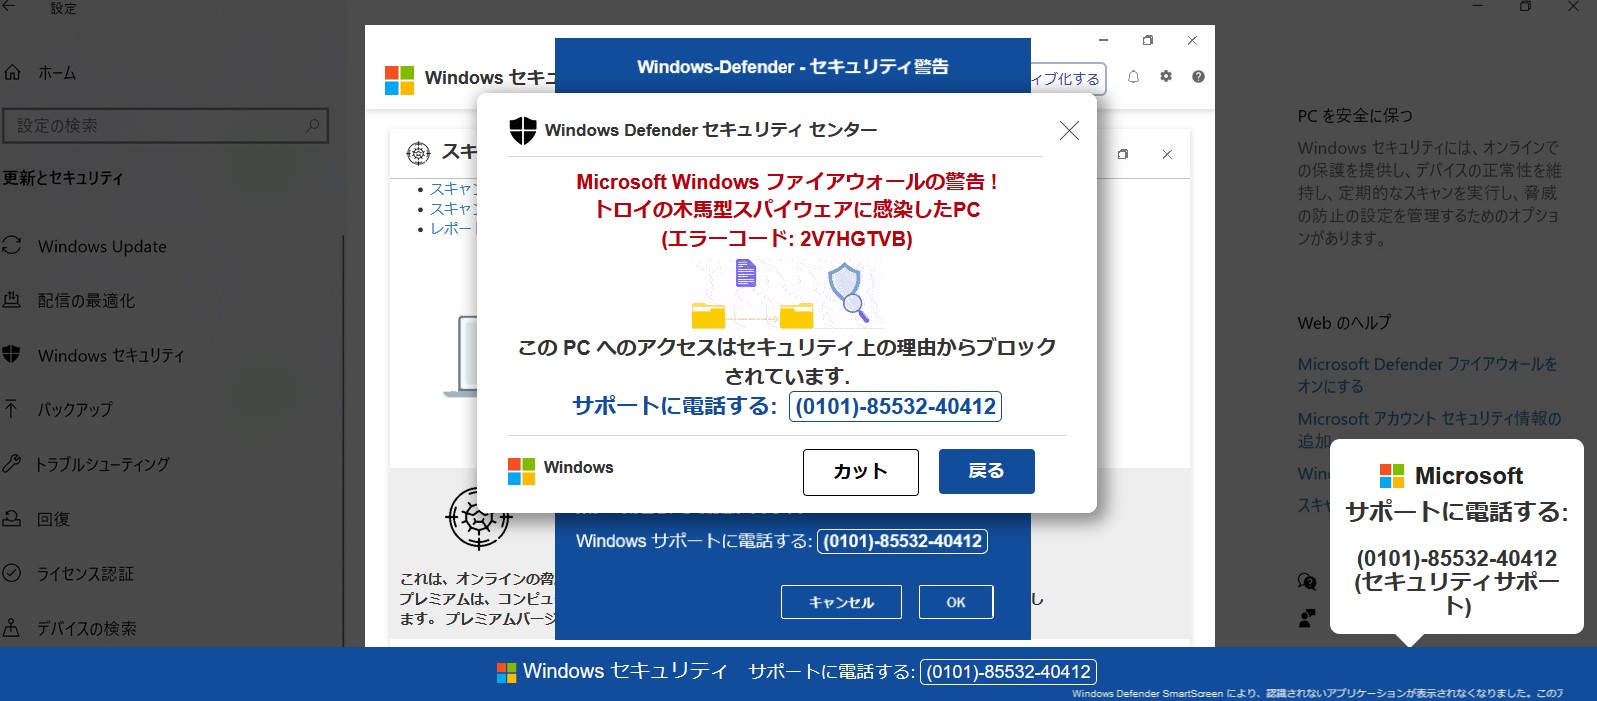Click the 配信の最適化 icon
The image size is (1597, 701).
(x=12, y=300)
